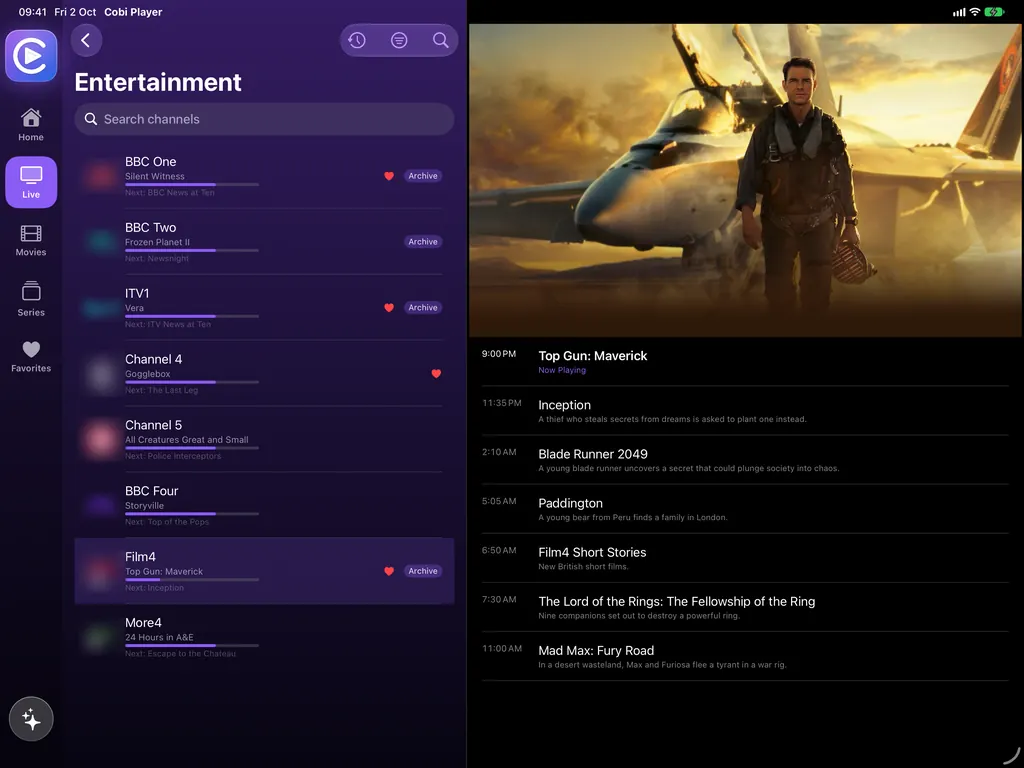Toggle favorite heart for ITV1

(x=389, y=308)
